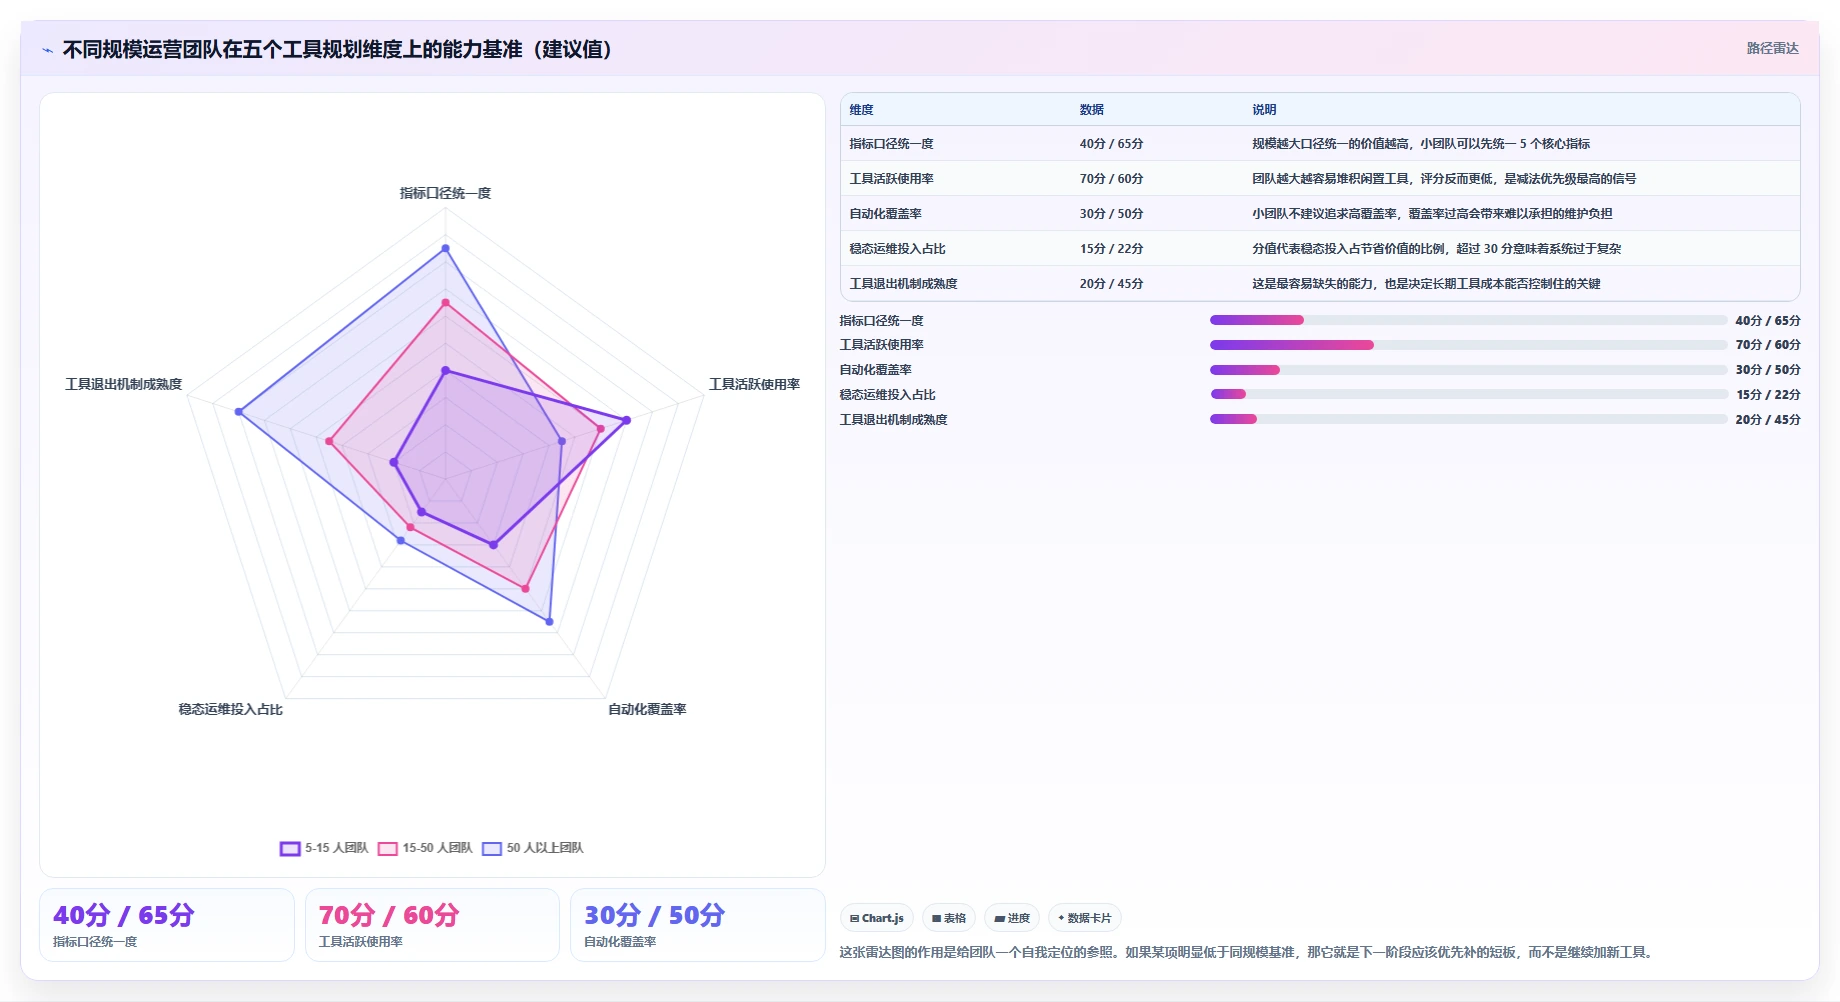Click the description starting 这是最容易缺失的能力

[x=1426, y=284]
